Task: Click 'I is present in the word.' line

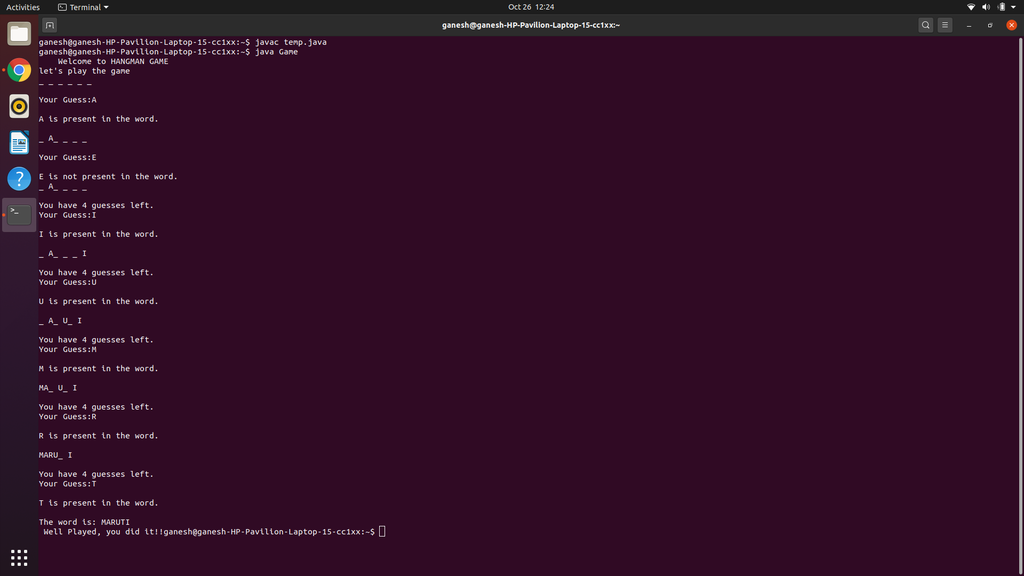Action: pyautogui.click(x=99, y=234)
